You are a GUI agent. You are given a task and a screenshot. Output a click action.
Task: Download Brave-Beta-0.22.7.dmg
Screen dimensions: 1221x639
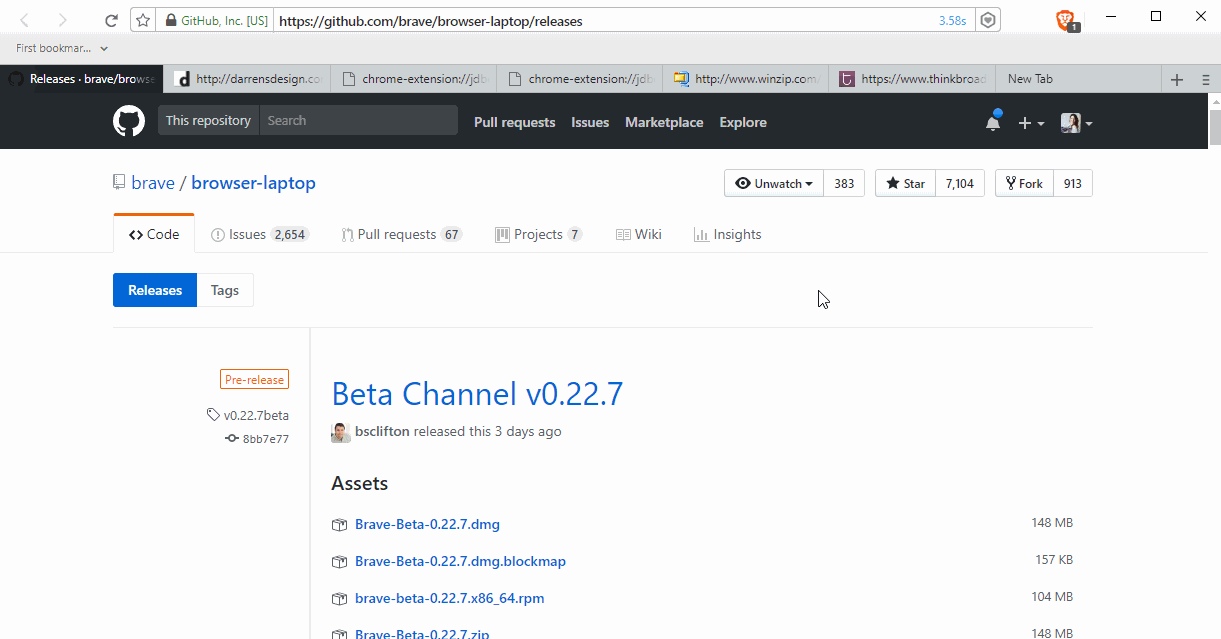(x=427, y=524)
